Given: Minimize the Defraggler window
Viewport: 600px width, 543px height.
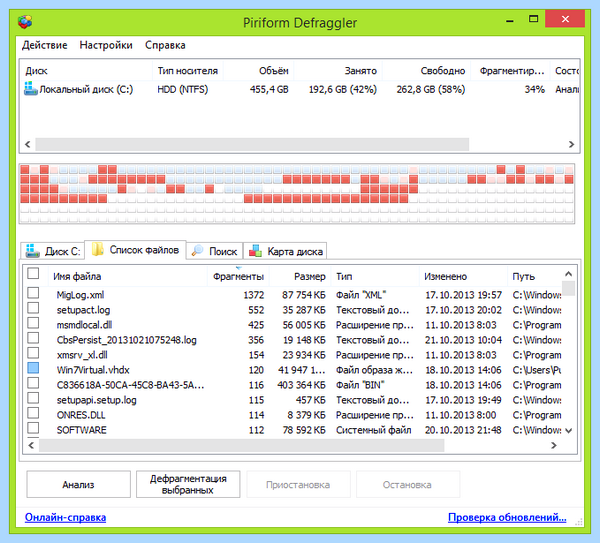Looking at the screenshot, I should click(x=509, y=20).
